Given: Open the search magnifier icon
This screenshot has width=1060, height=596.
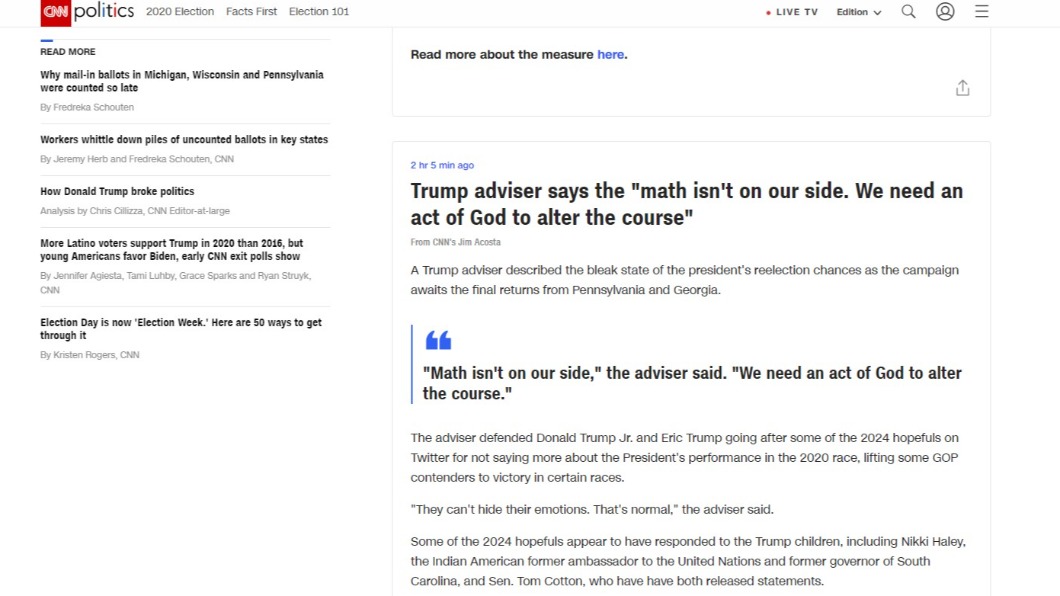Looking at the screenshot, I should tap(909, 11).
